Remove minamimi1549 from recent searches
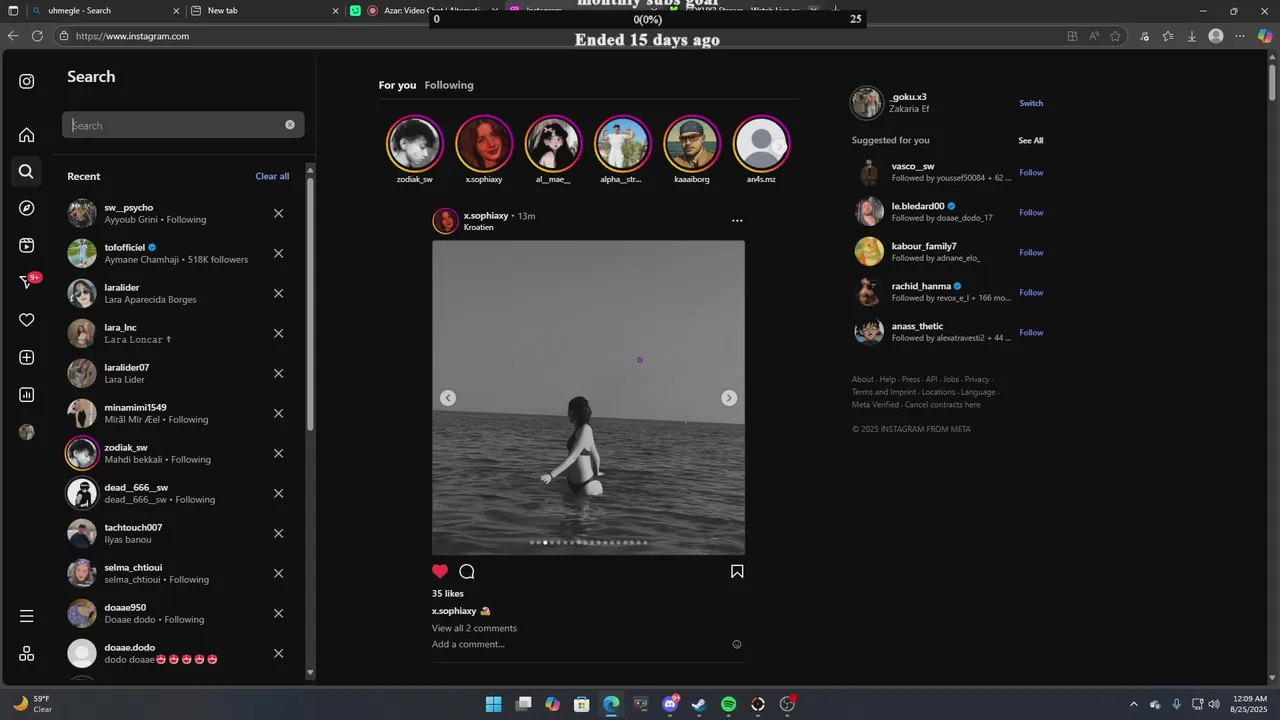Screen dimensions: 1280x720 click(x=279, y=413)
